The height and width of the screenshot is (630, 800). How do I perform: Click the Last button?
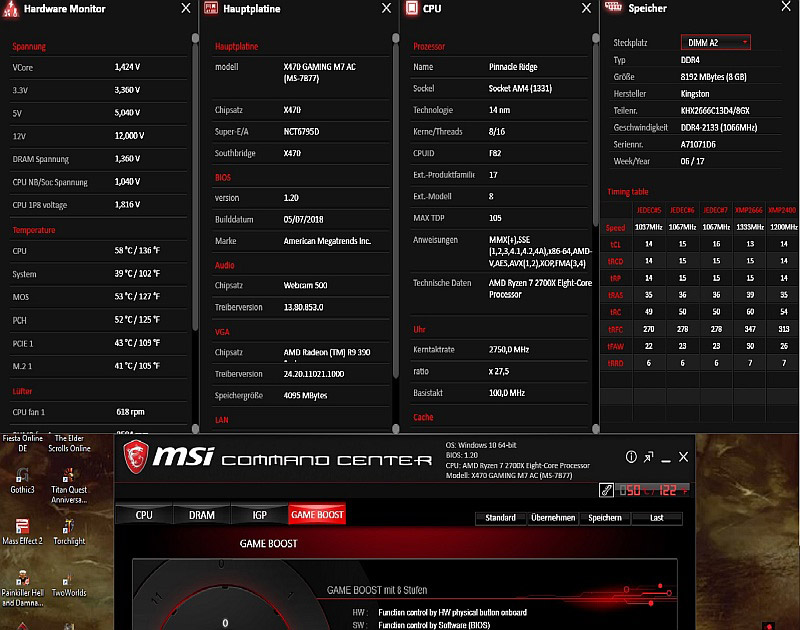click(657, 518)
